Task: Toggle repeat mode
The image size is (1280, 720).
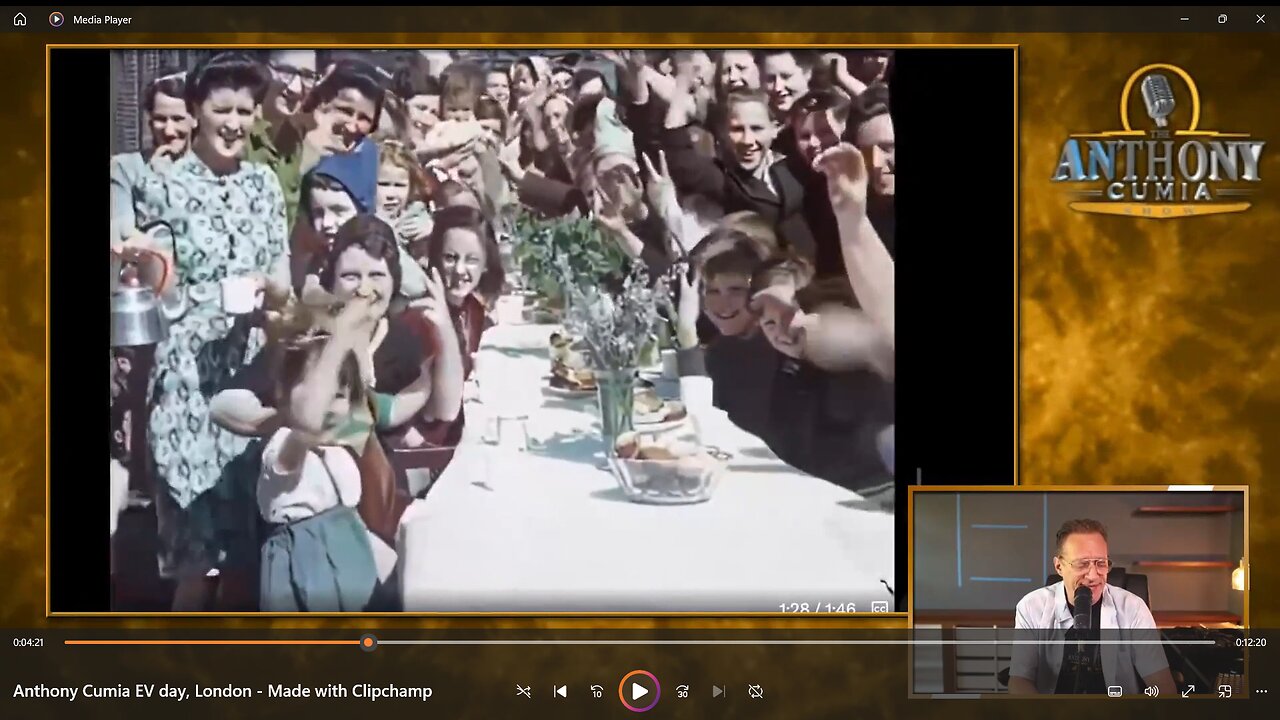Action: (755, 691)
